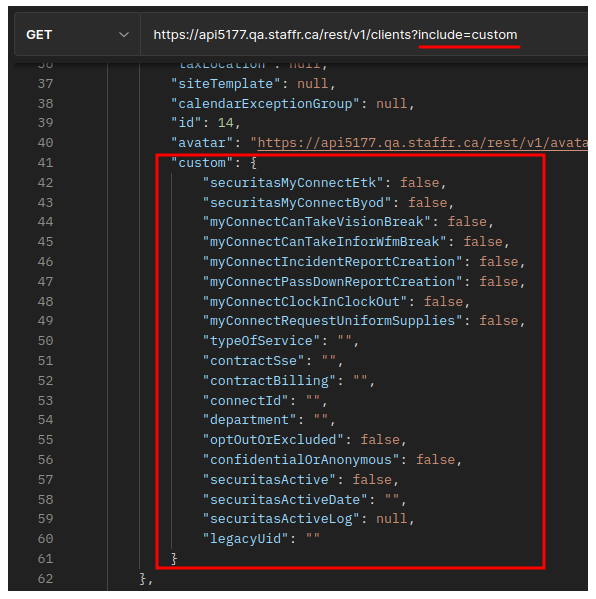The height and width of the screenshot is (599, 596).
Task: Click the id value 14
Action: [x=226, y=123]
